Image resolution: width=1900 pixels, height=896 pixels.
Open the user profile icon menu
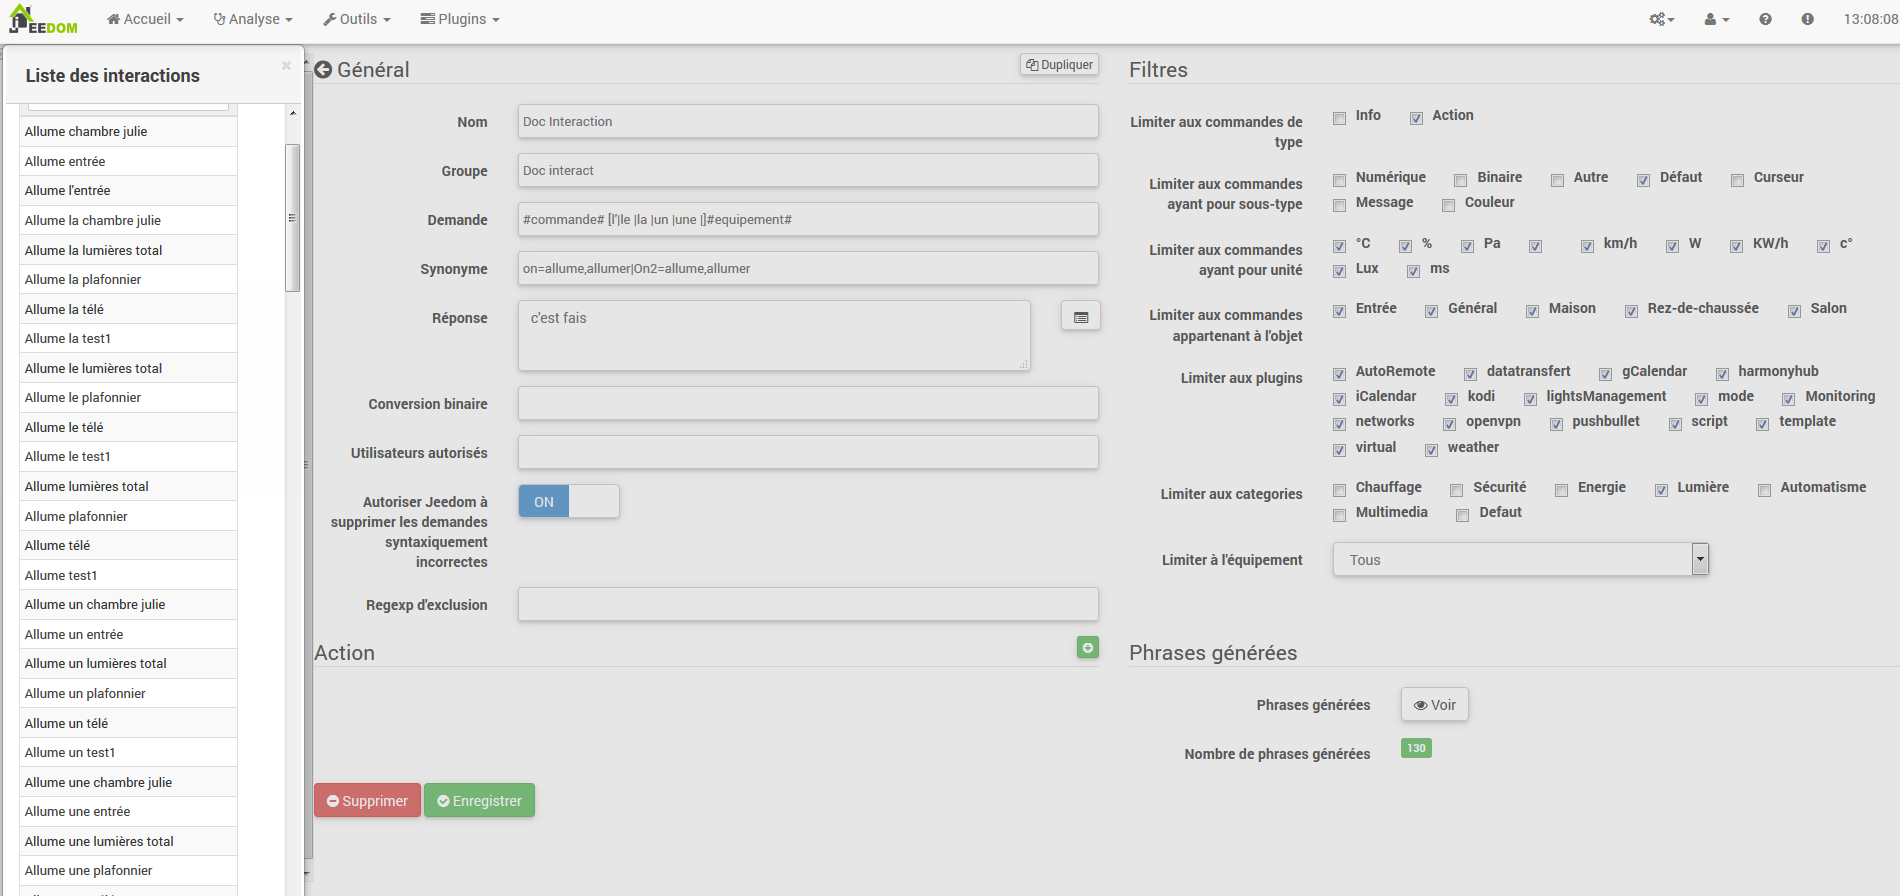point(1716,19)
